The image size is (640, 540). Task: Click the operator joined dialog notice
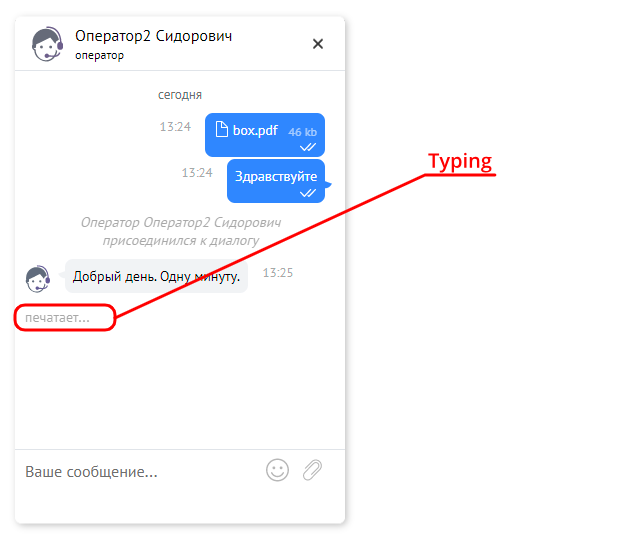point(180,231)
